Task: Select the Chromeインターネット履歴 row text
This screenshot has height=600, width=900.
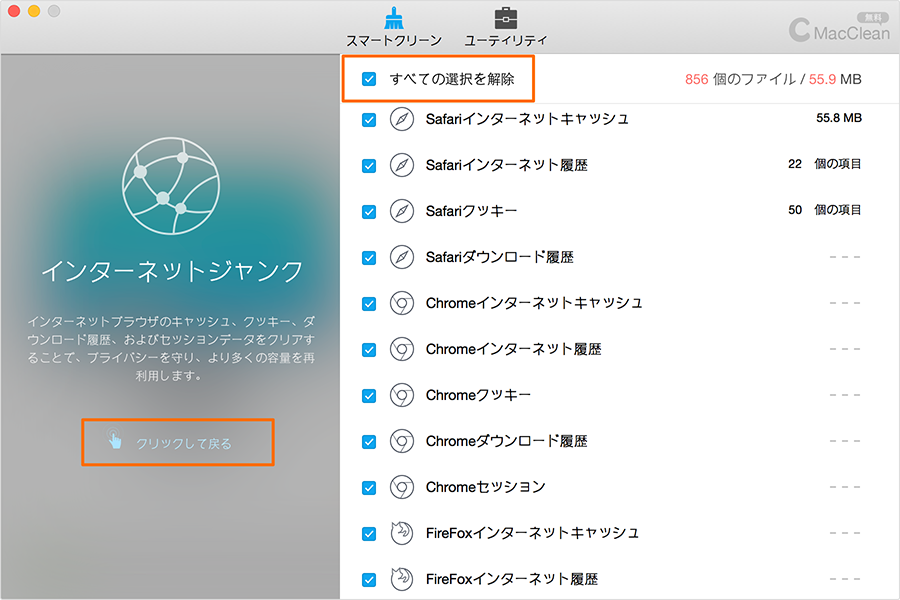Action: 513,349
